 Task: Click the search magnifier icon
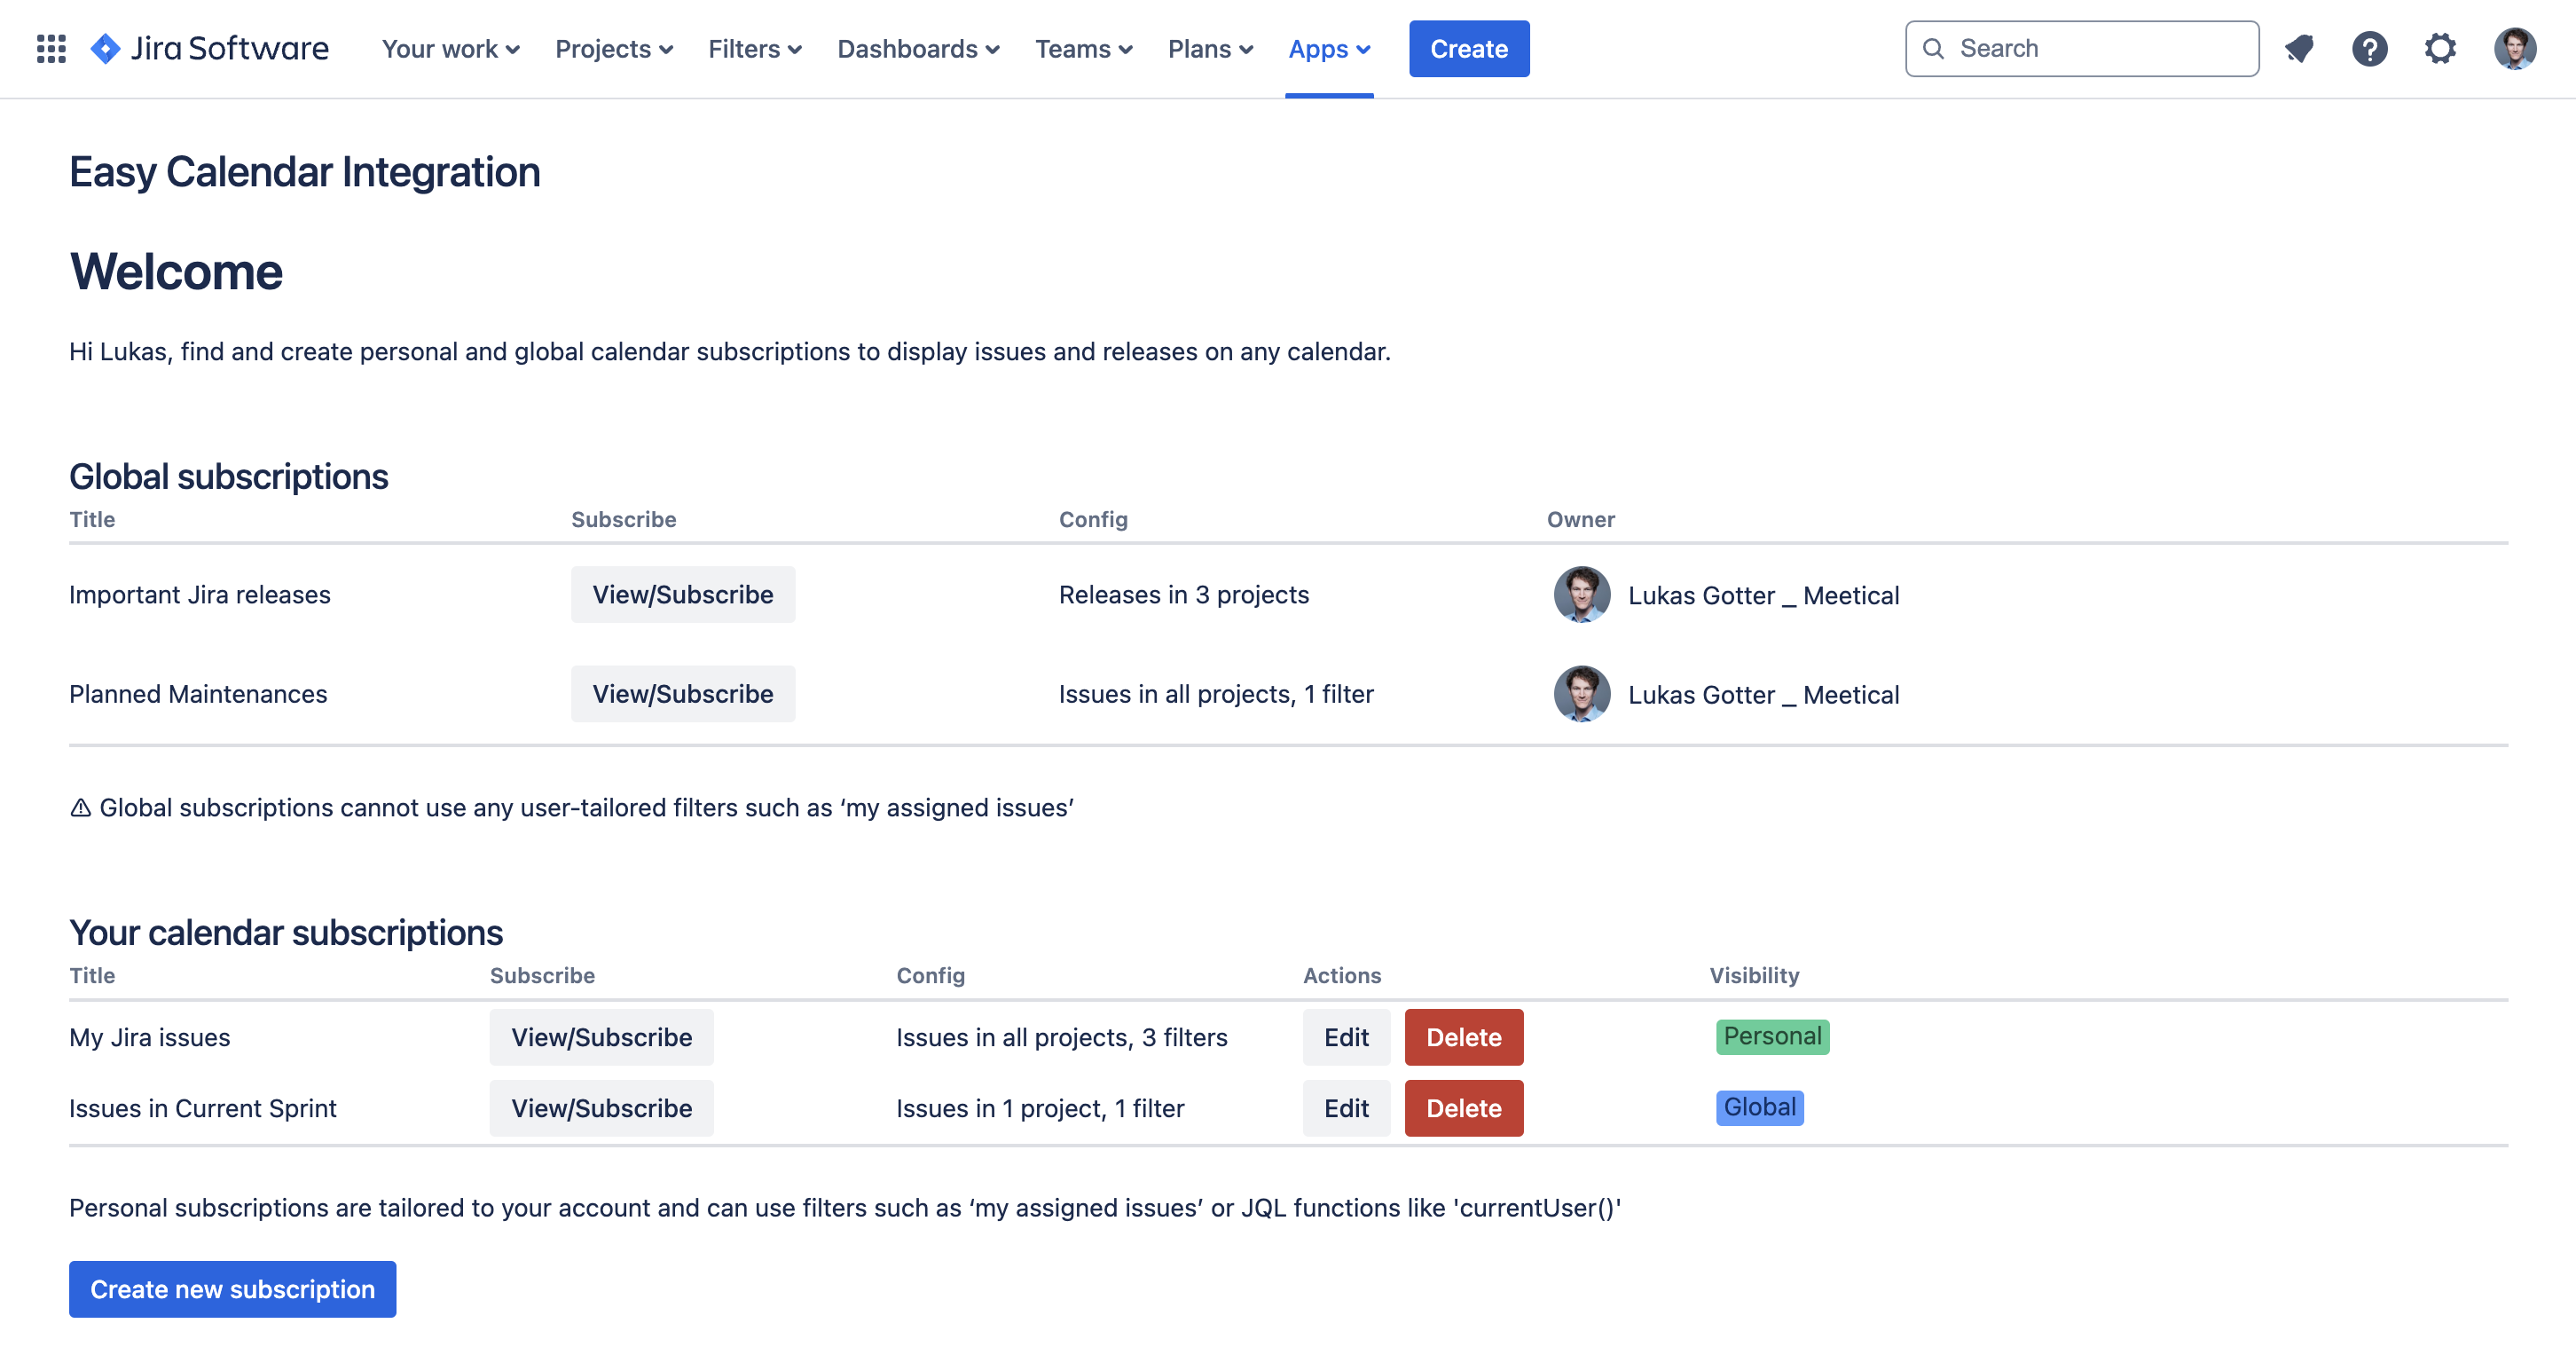(1933, 48)
